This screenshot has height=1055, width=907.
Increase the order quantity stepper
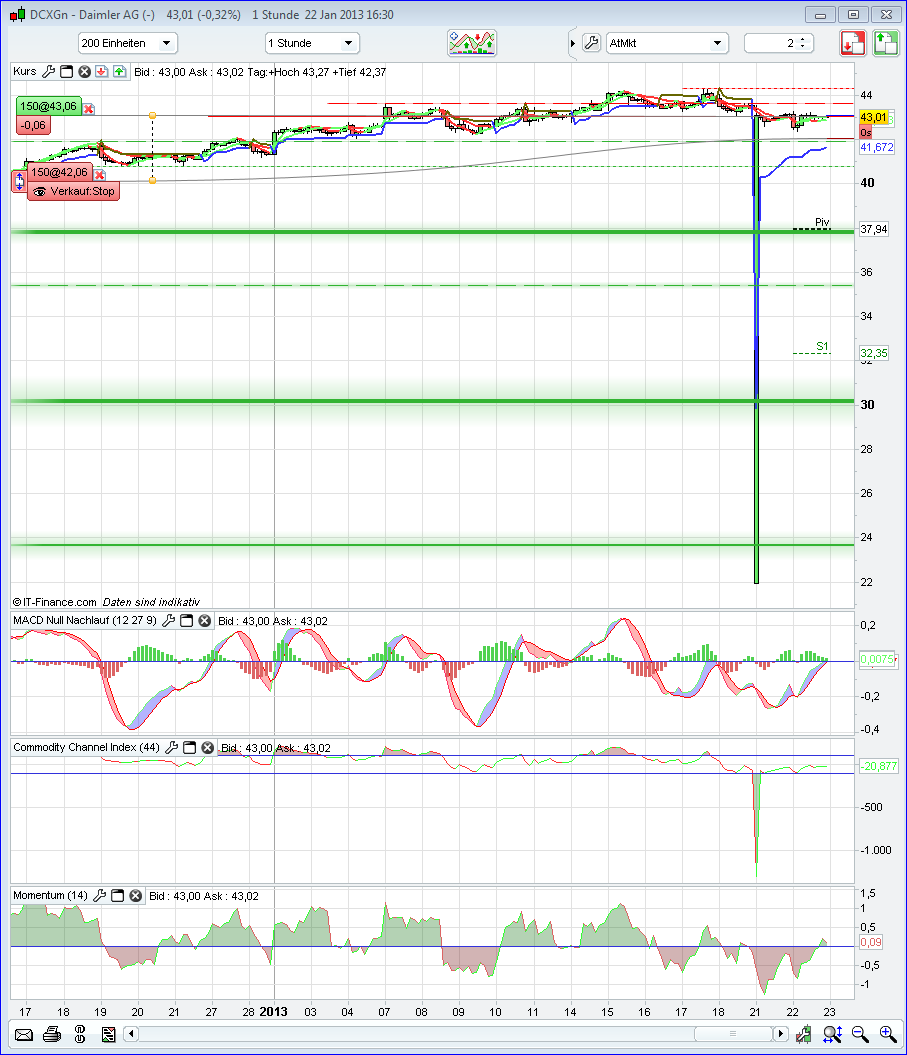click(x=803, y=39)
